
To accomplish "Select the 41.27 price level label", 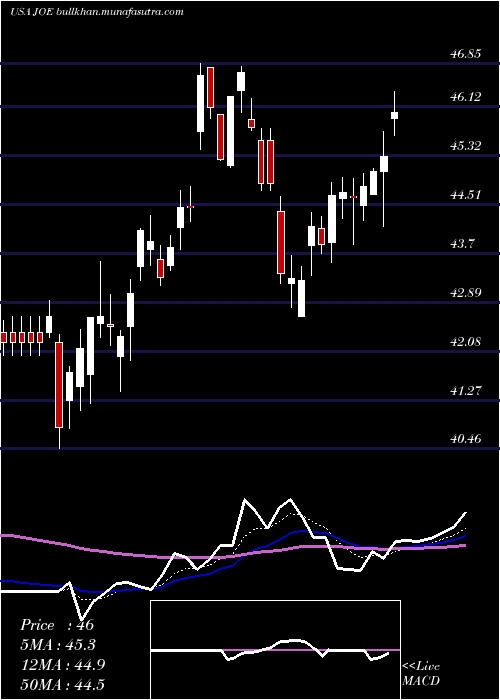I will (x=466, y=391).
